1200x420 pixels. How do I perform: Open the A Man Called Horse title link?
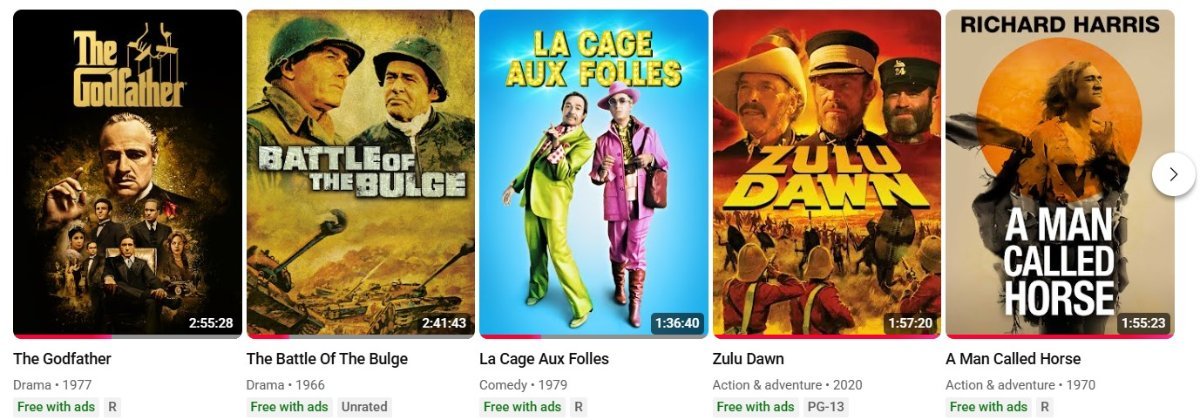click(x=1013, y=359)
